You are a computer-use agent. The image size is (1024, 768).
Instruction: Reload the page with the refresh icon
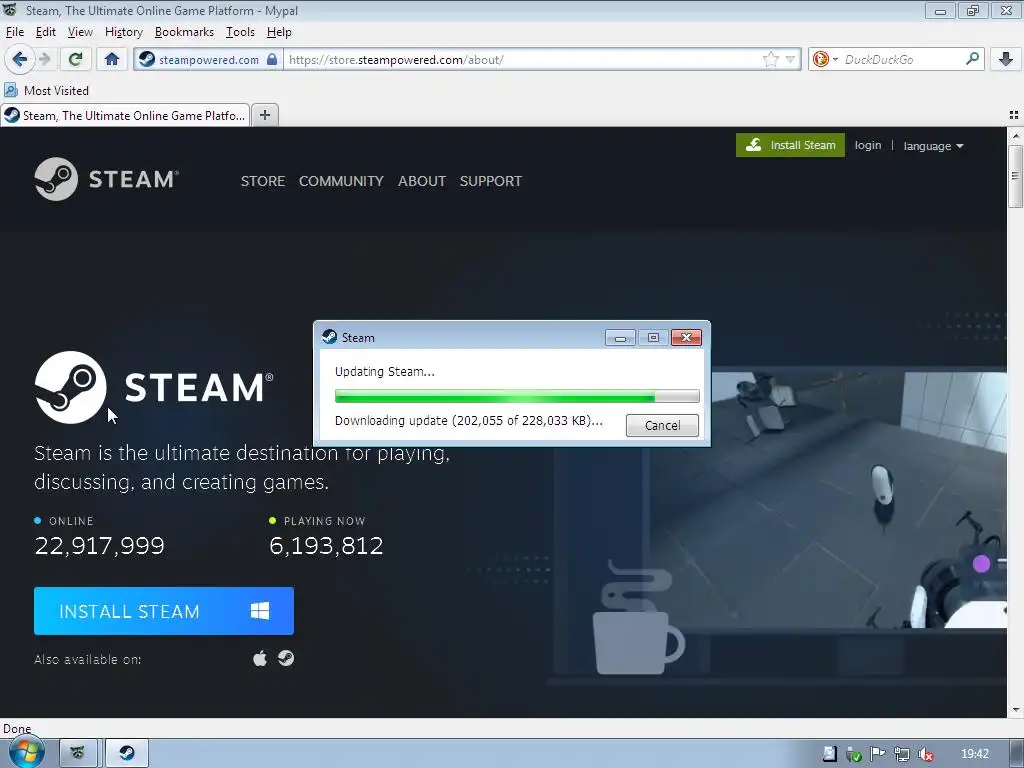(75, 59)
